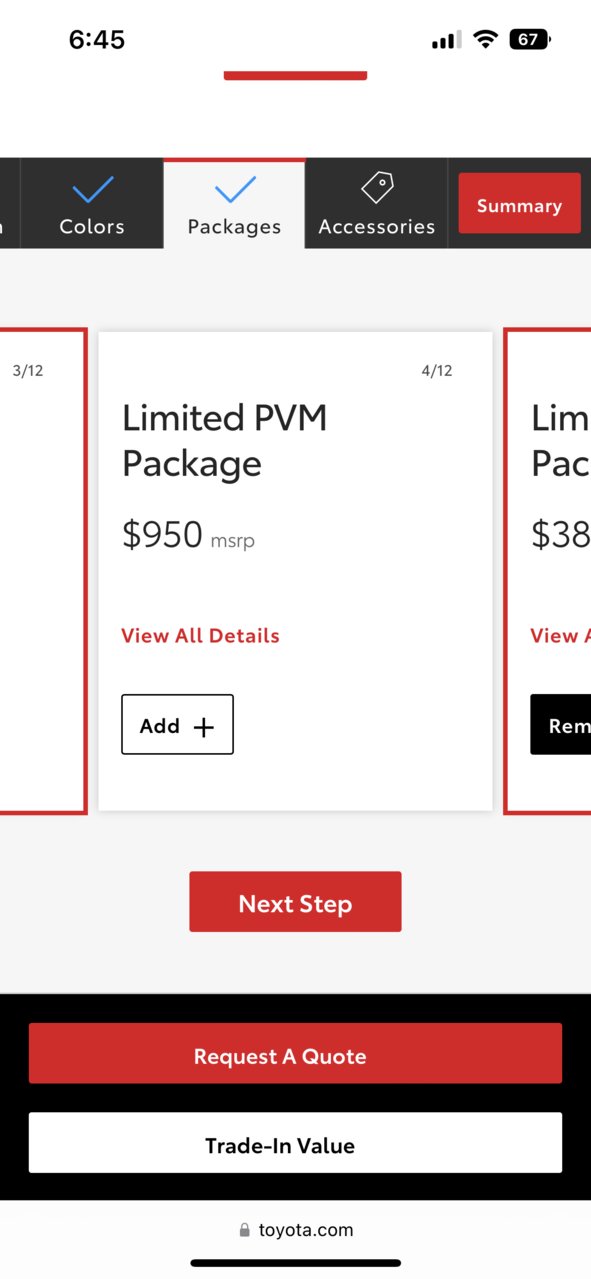The image size is (591, 1279).
Task: Tap the toyota.com address bar
Action: pyautogui.click(x=295, y=1230)
